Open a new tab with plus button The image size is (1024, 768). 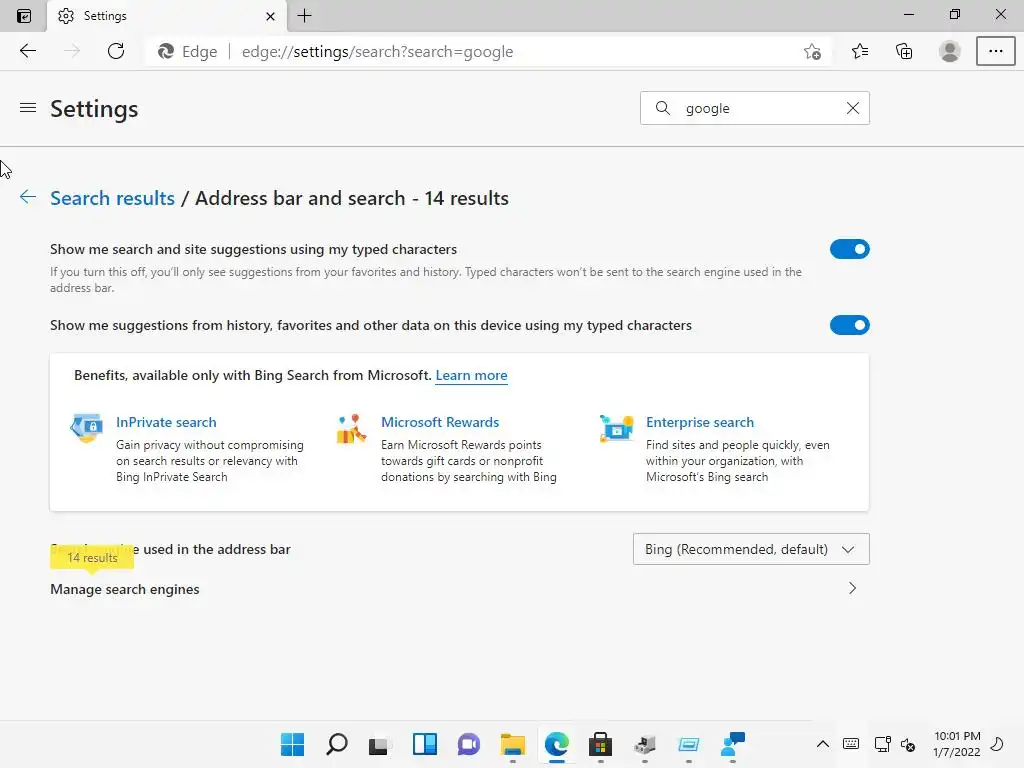[x=304, y=16]
